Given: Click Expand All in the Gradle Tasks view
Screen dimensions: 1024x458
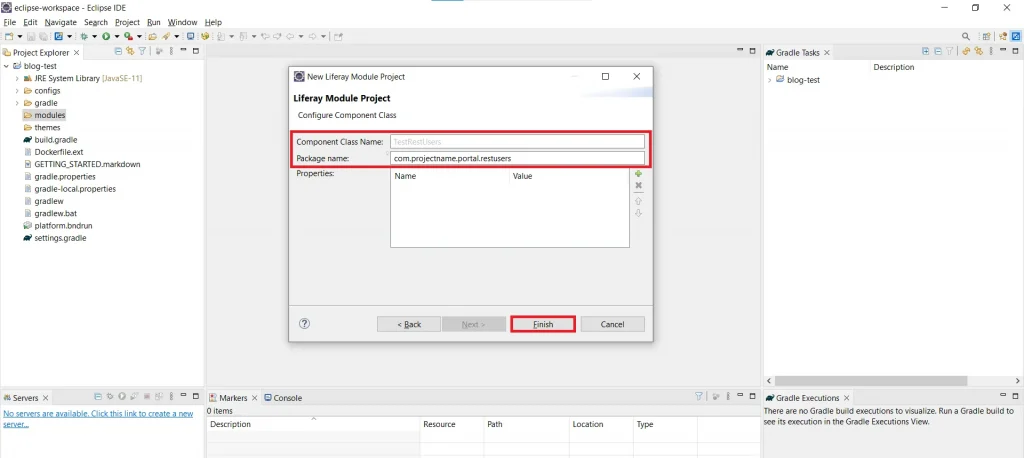Looking at the screenshot, I should [x=925, y=51].
